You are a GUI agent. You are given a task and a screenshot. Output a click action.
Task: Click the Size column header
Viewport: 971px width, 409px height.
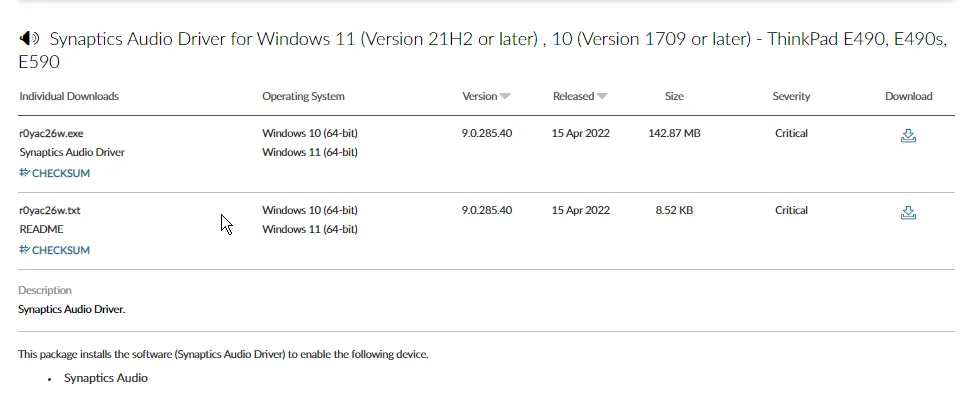coord(674,97)
